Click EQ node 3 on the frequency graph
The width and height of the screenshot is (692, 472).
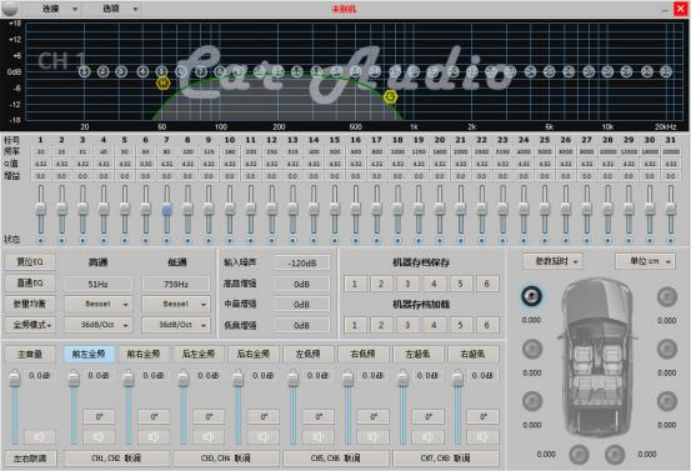121,71
